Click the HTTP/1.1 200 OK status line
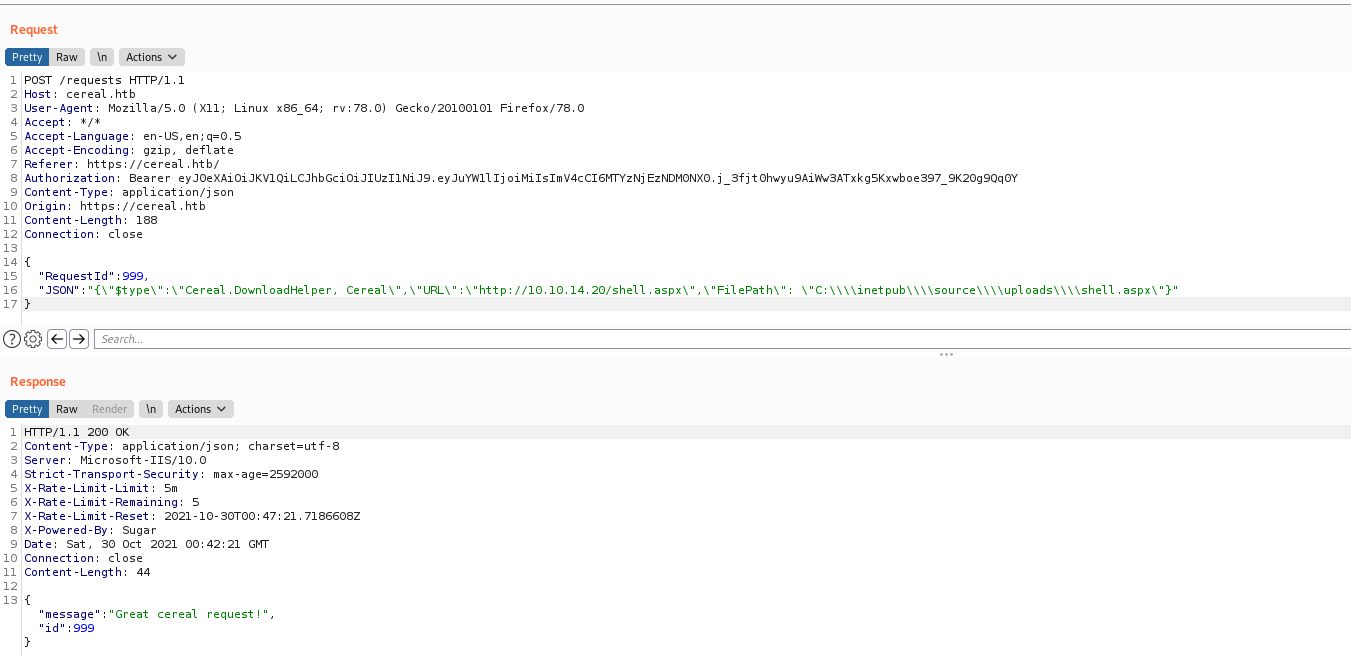This screenshot has height=657, width=1351. tap(76, 432)
